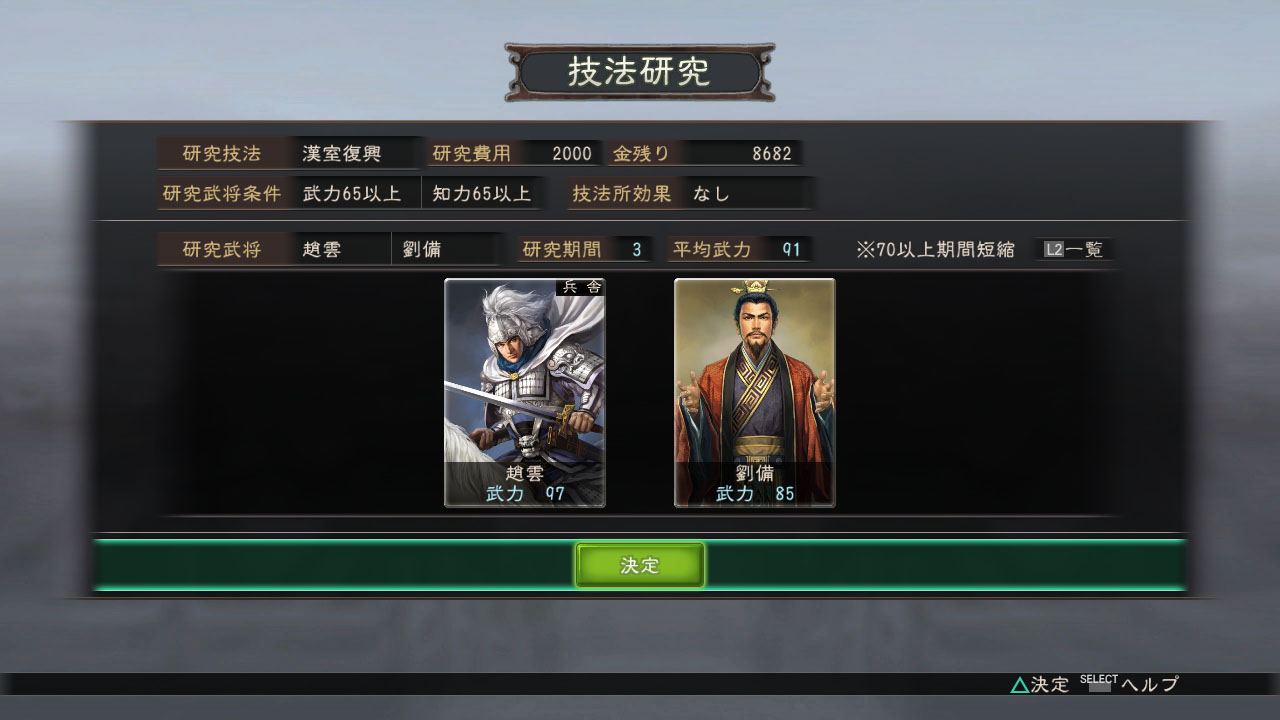1280x720 pixels.
Task: Click the 兵舎 tag on 趙雲 card
Action: (x=581, y=287)
